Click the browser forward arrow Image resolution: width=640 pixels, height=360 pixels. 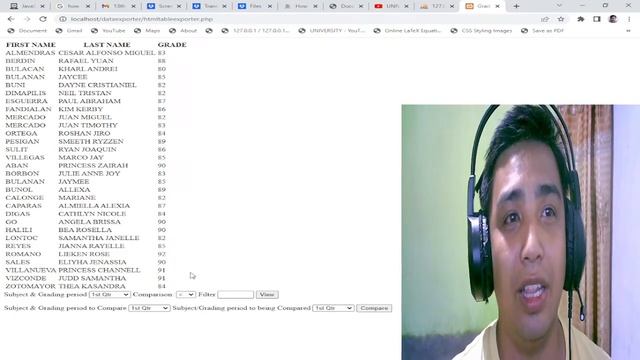click(27, 19)
